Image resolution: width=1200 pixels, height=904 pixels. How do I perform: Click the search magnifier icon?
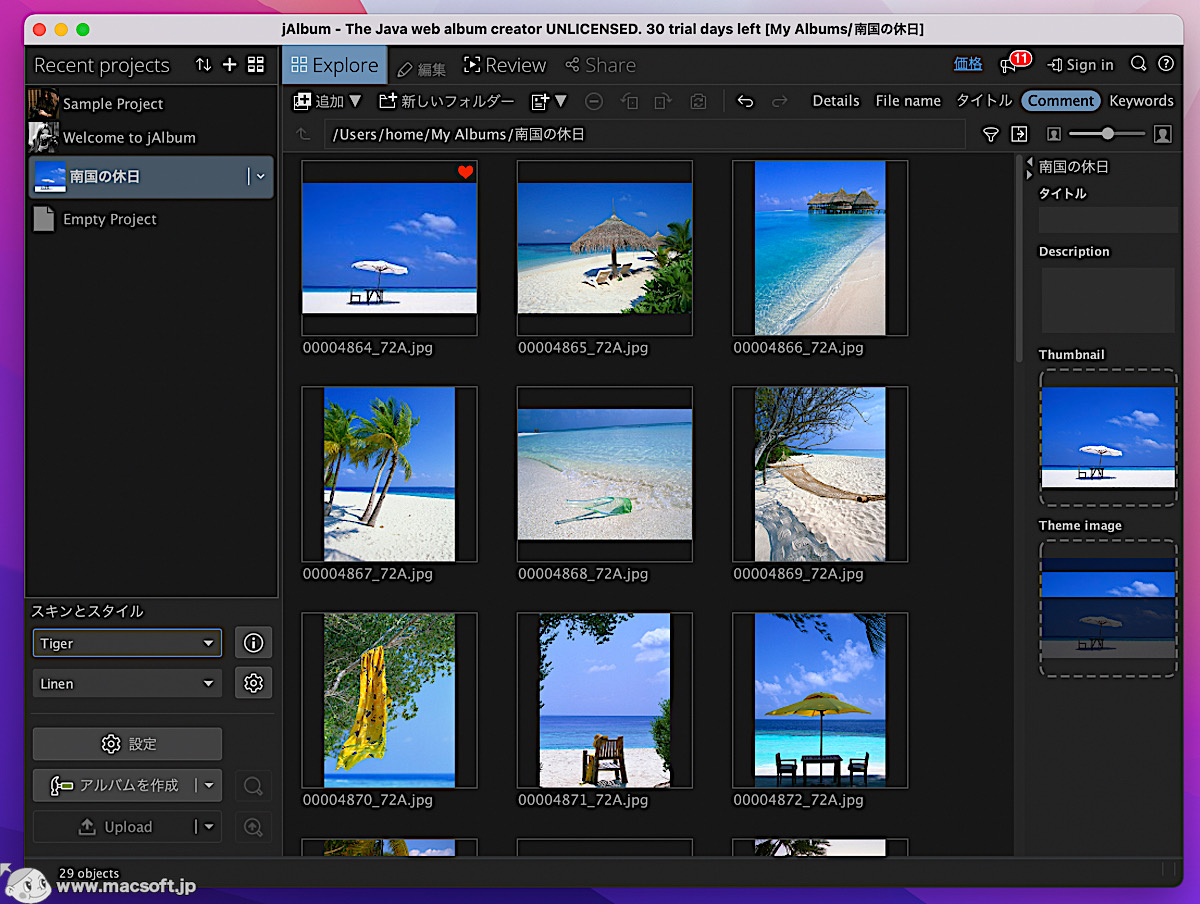(x=1138, y=63)
